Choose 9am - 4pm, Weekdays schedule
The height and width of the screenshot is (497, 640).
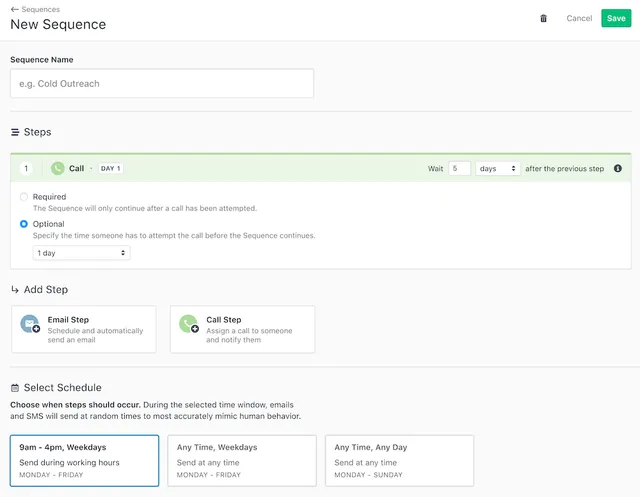click(84, 461)
